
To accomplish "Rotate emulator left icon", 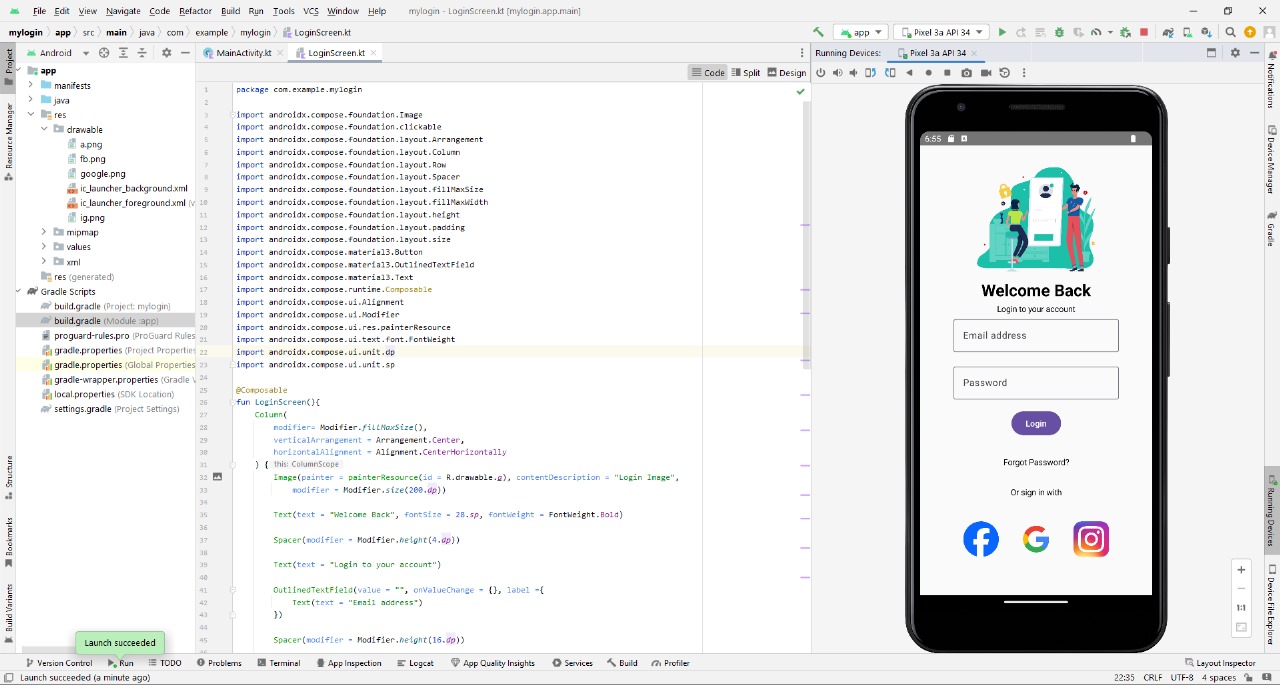I will (870, 72).
